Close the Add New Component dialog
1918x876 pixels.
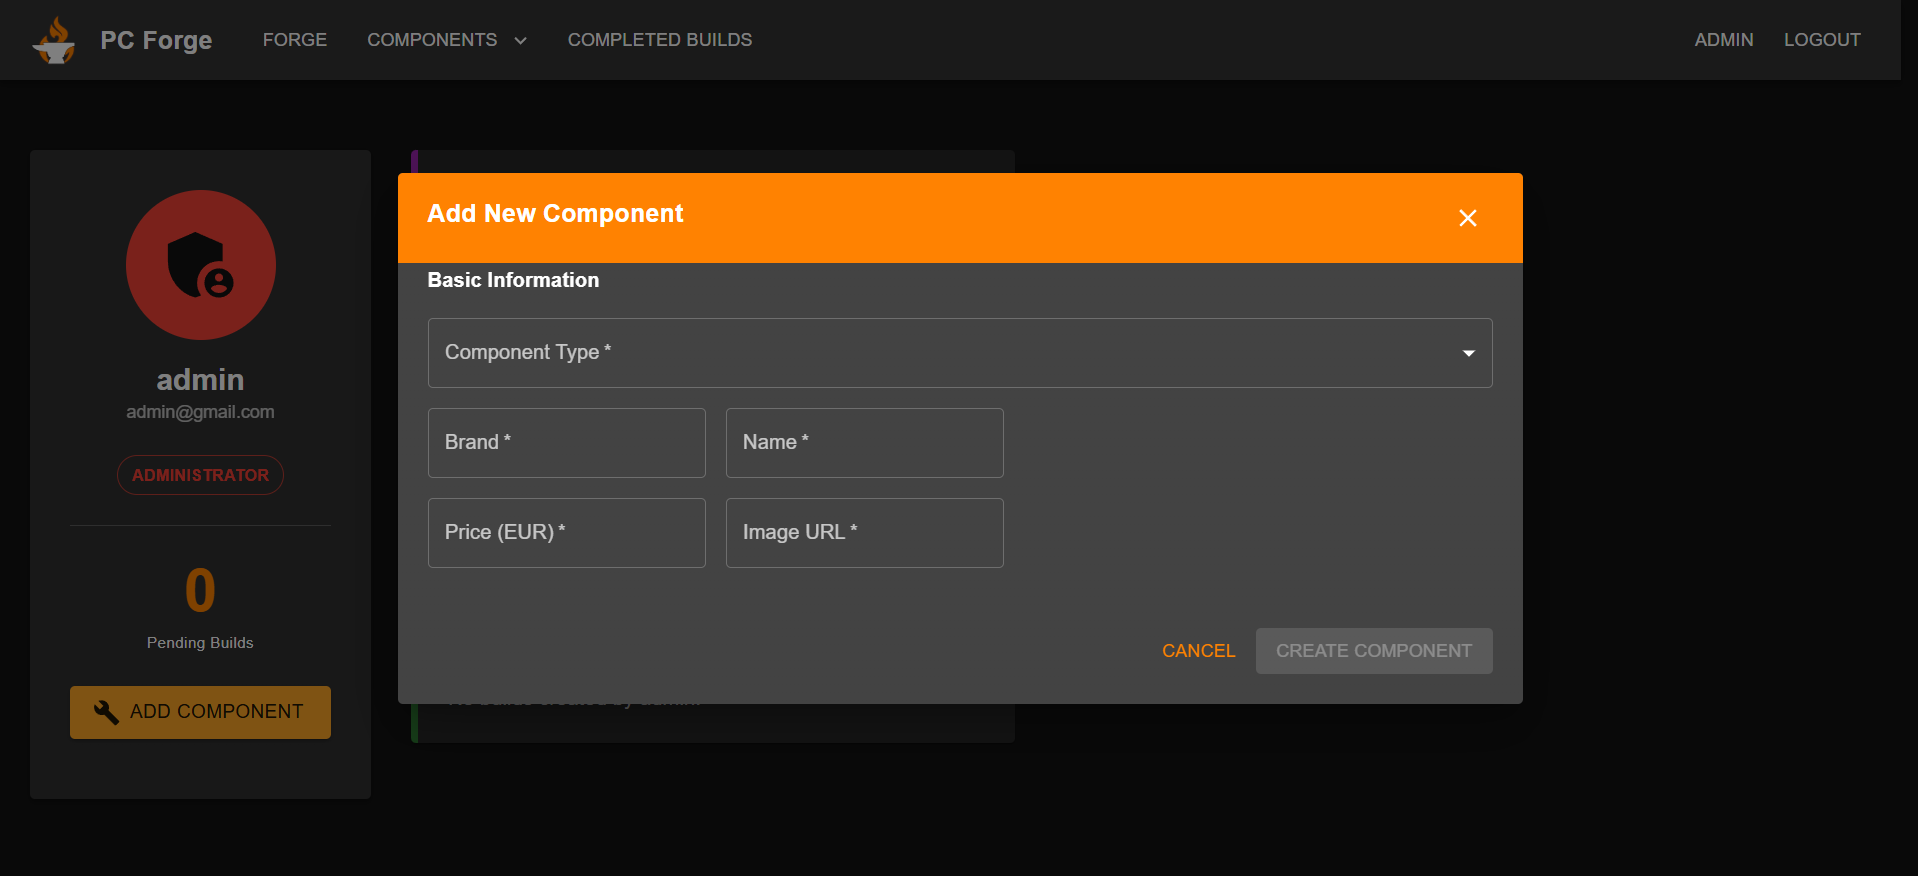click(1467, 218)
